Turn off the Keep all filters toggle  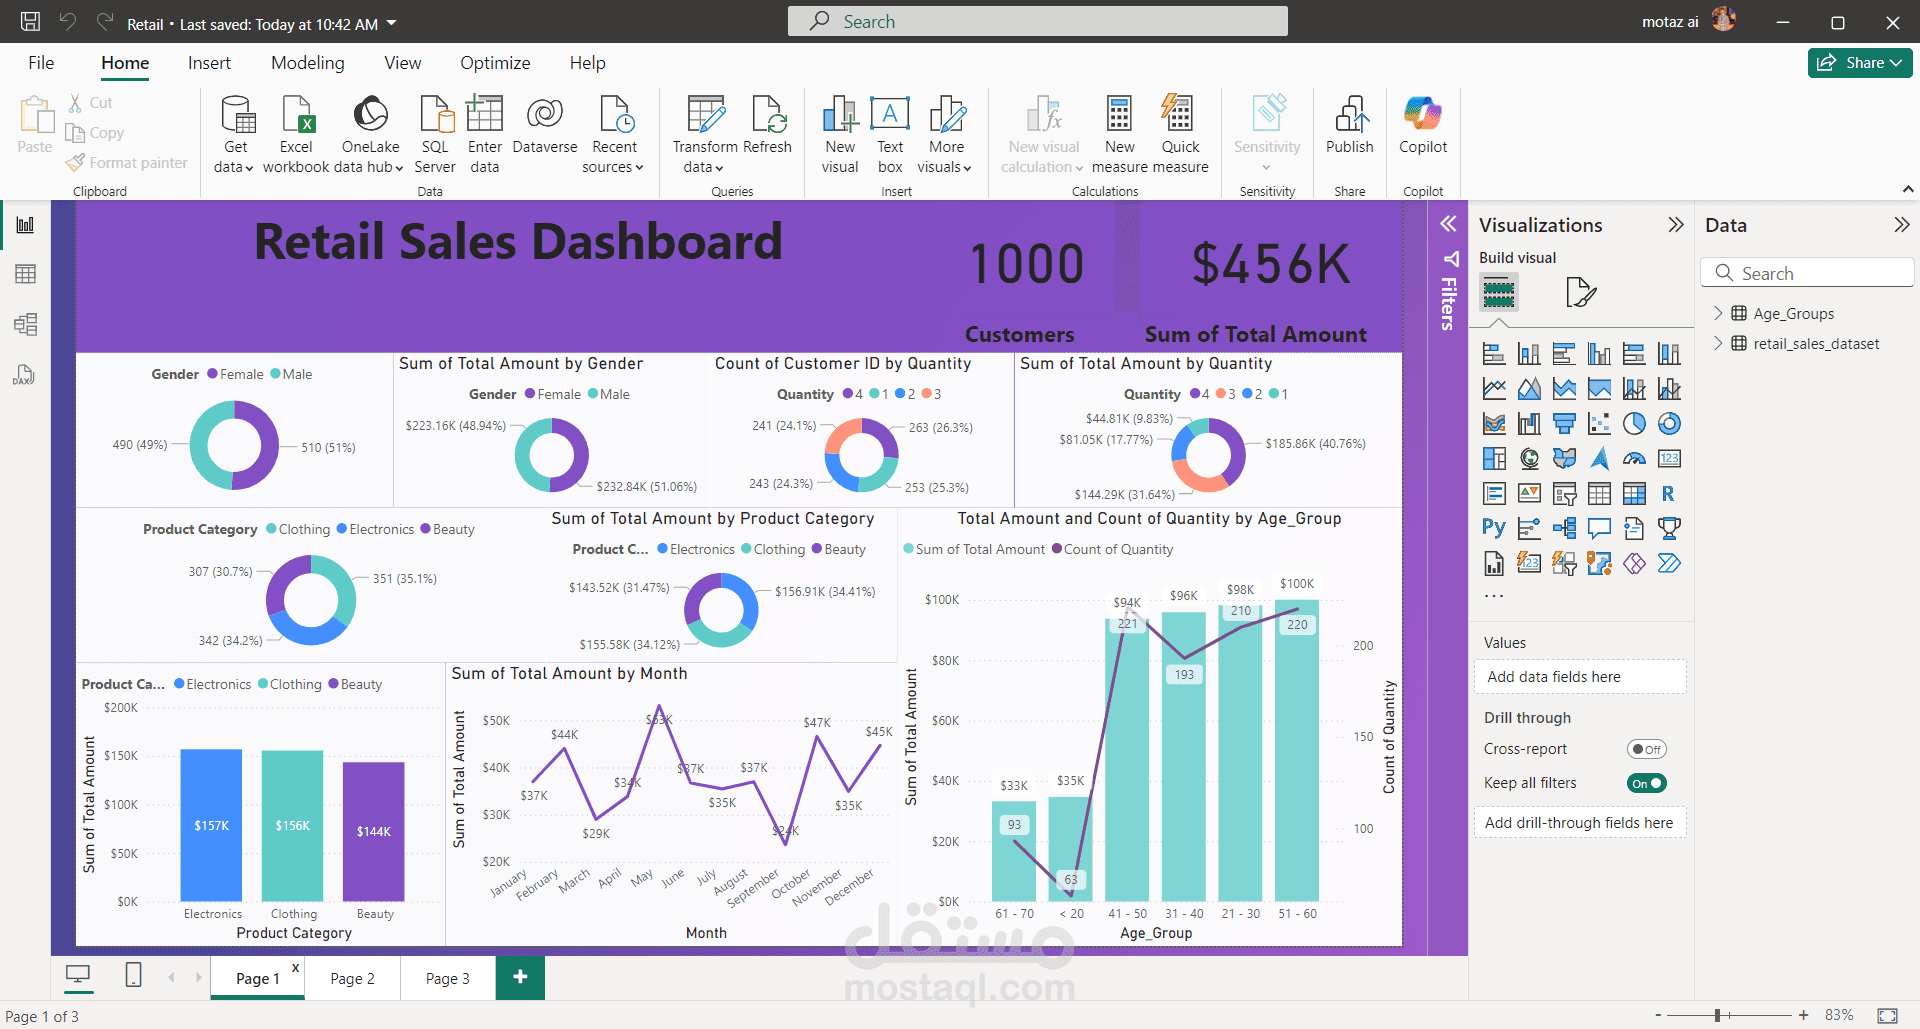click(x=1646, y=783)
